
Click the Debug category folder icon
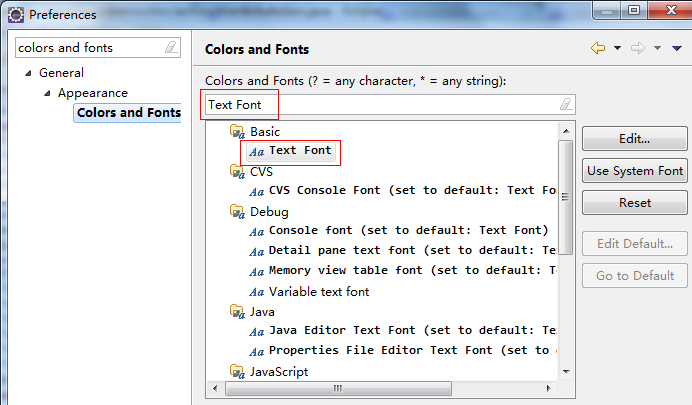pos(237,211)
